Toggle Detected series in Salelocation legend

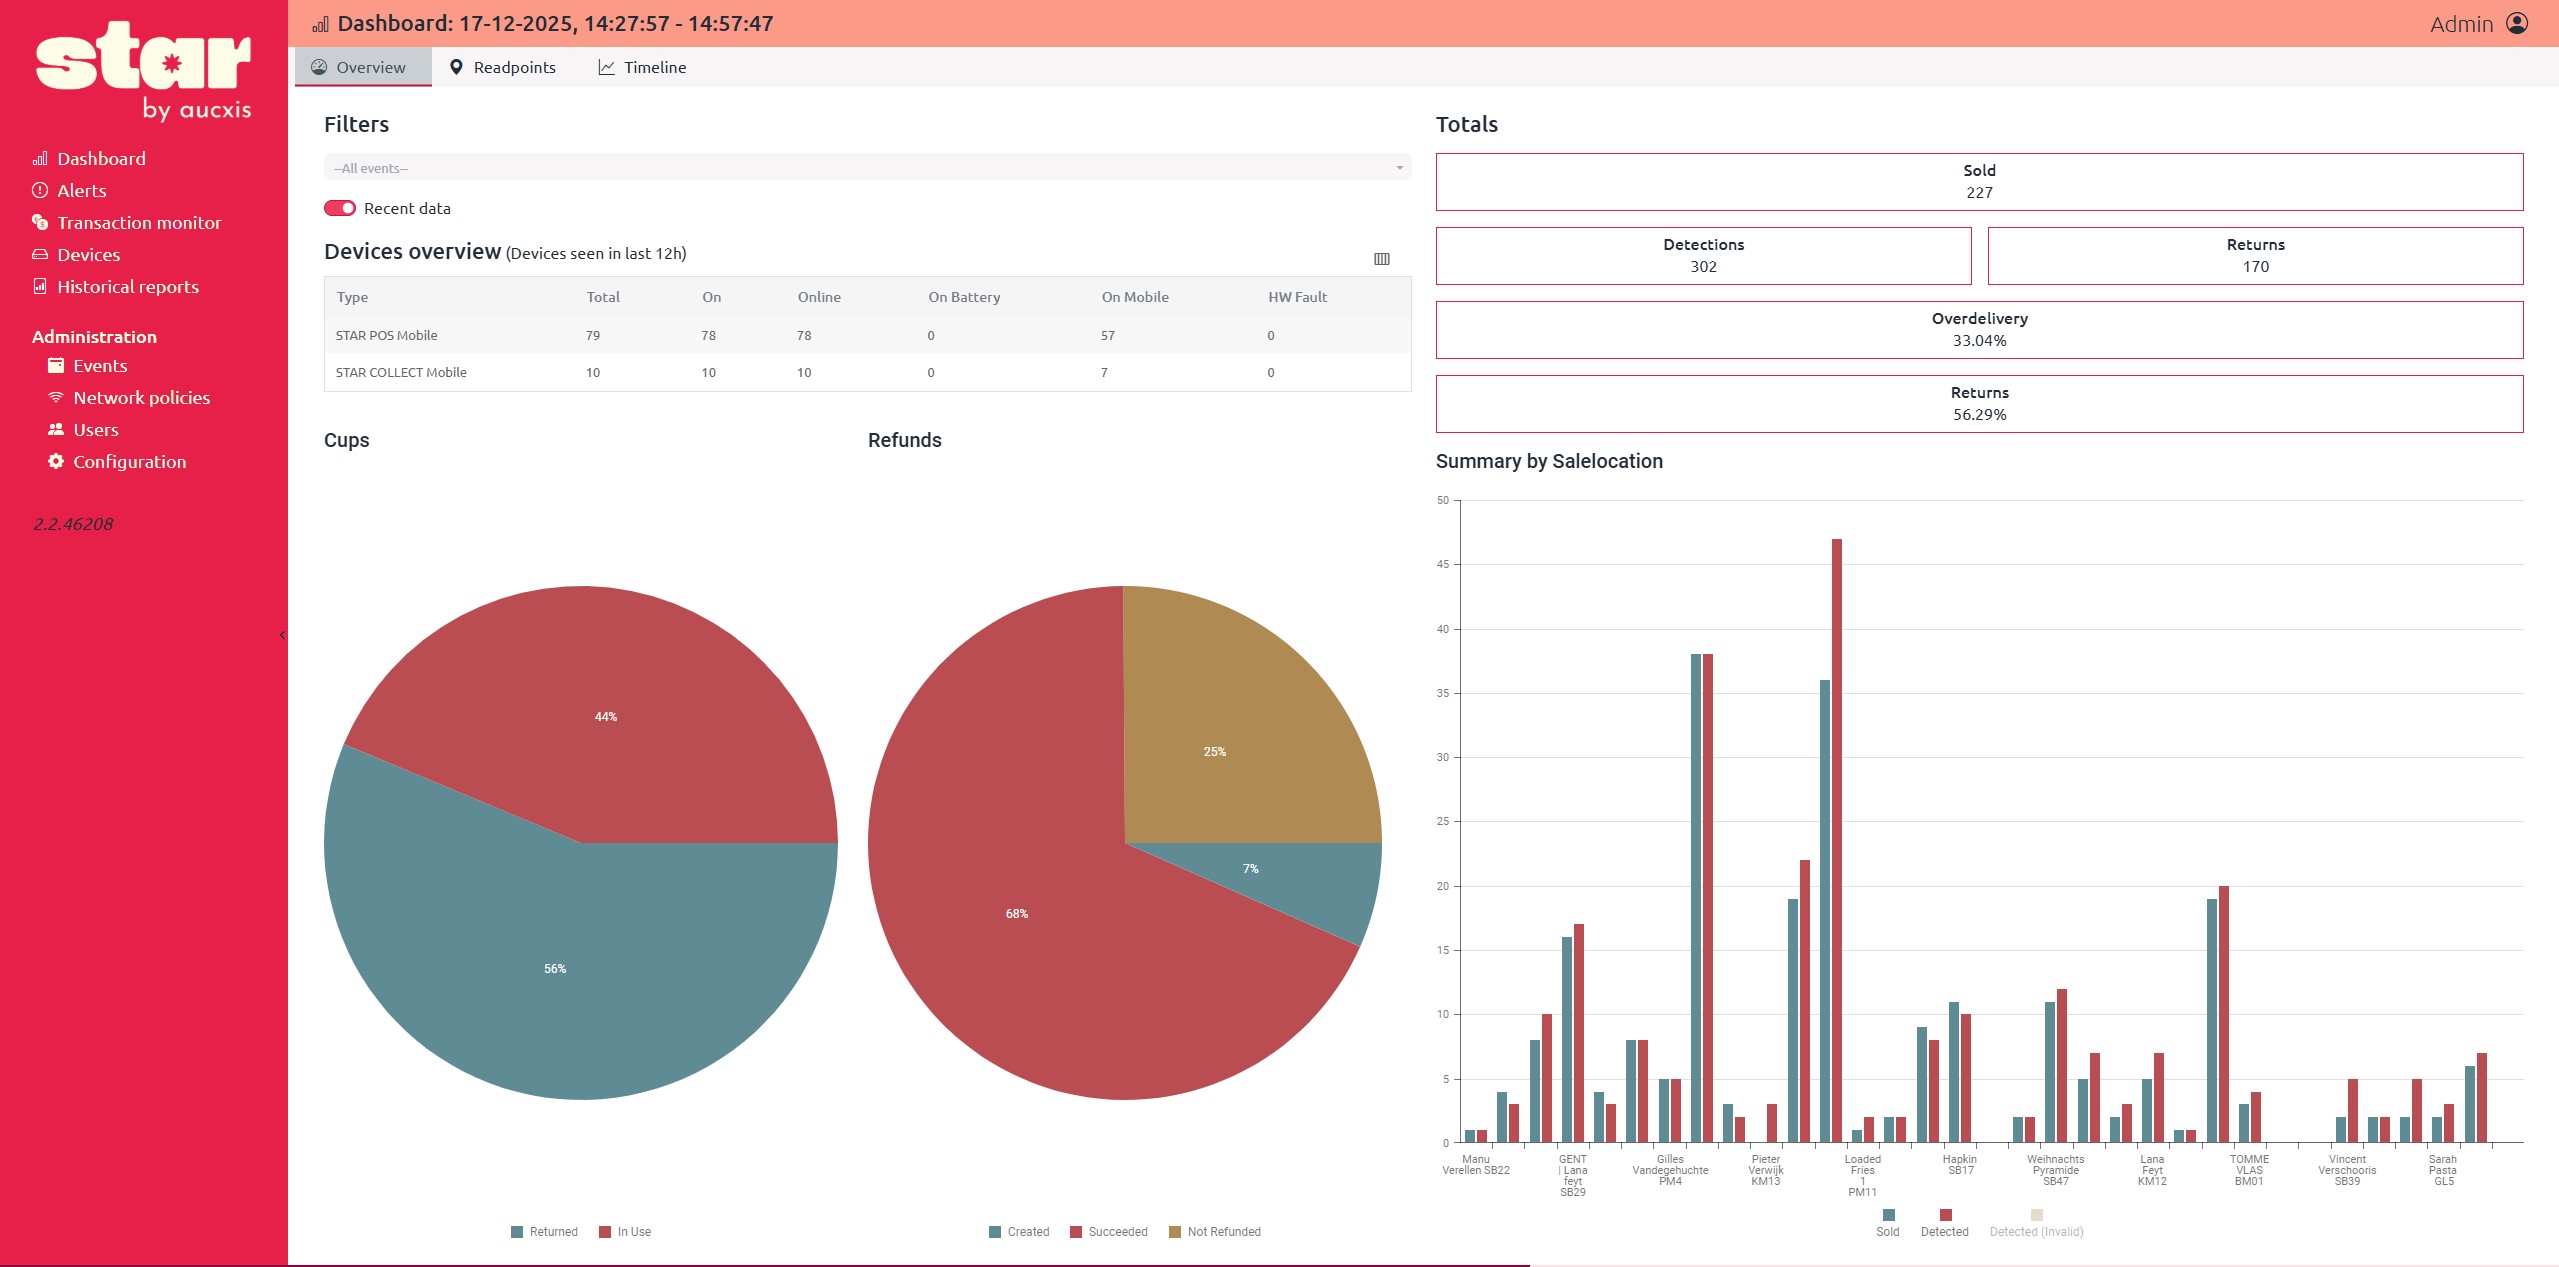click(x=1945, y=1223)
